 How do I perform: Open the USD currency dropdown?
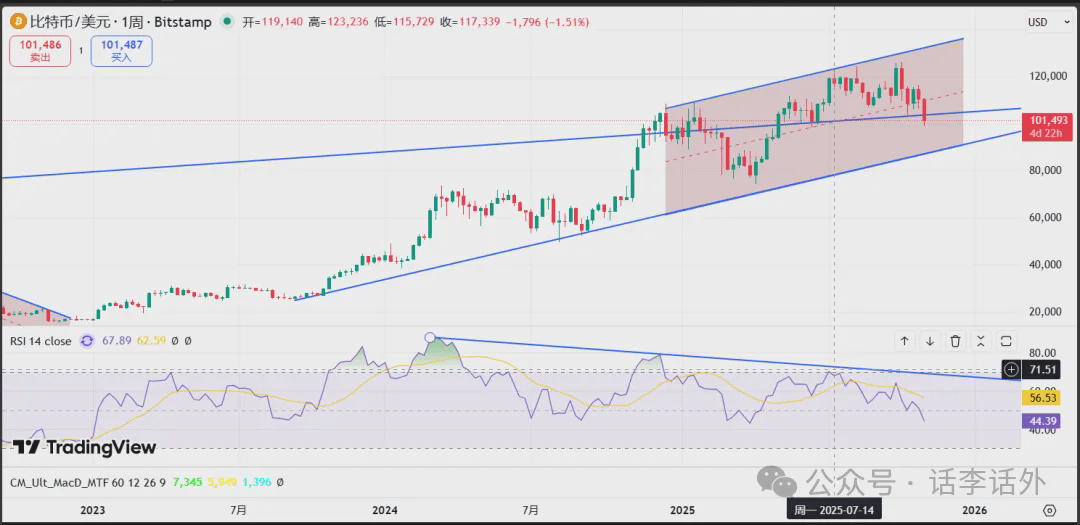[x=1043, y=22]
